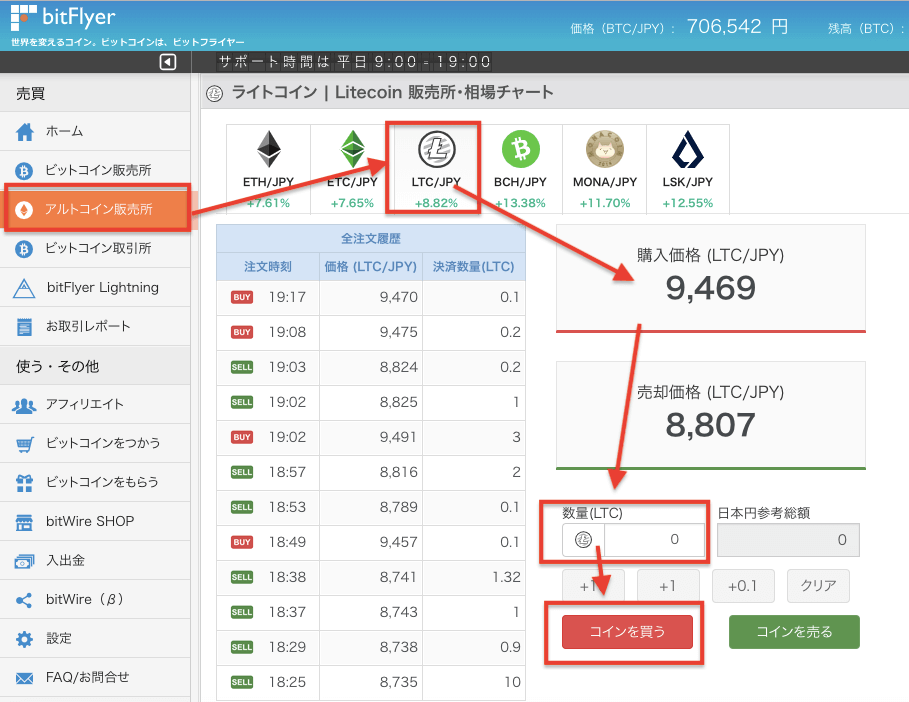Click the 決済数量(LTC) column header
The height and width of the screenshot is (702, 909).
(x=474, y=267)
